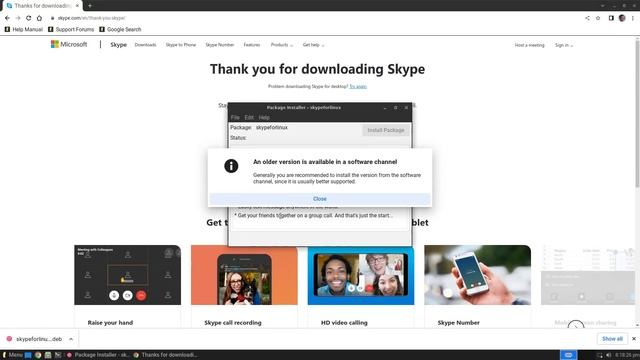Open the Chrome profile avatar
640x360 pixels.
(622, 18)
